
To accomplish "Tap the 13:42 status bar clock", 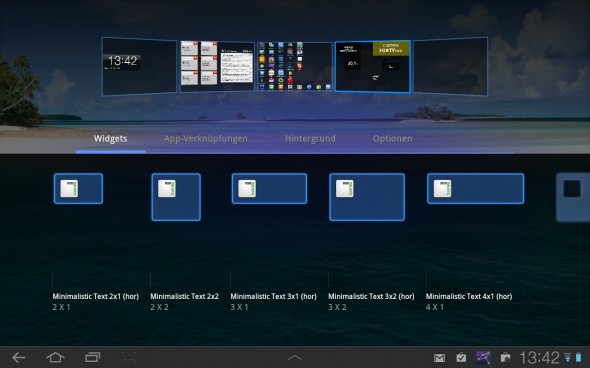I will tap(539, 357).
